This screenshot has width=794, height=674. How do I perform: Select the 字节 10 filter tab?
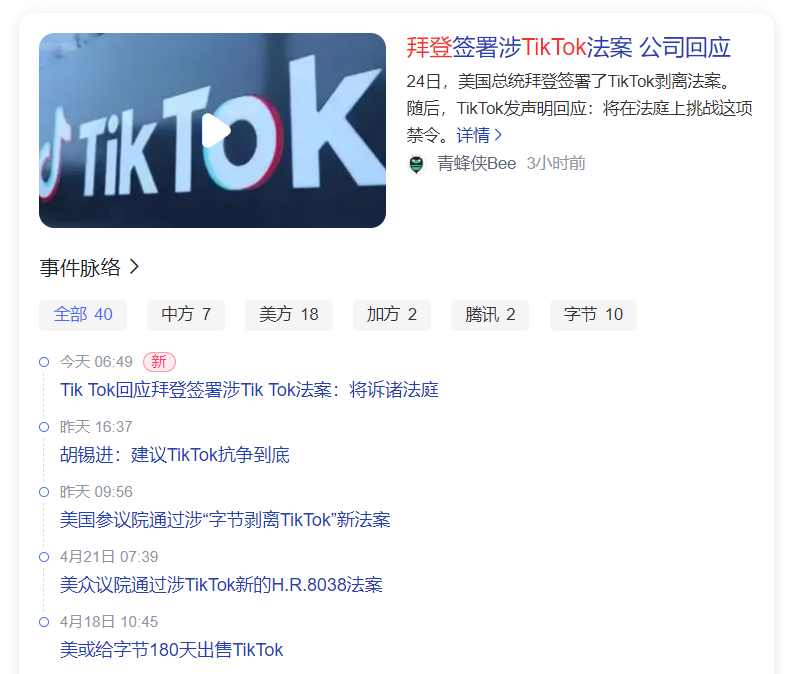pyautogui.click(x=593, y=315)
